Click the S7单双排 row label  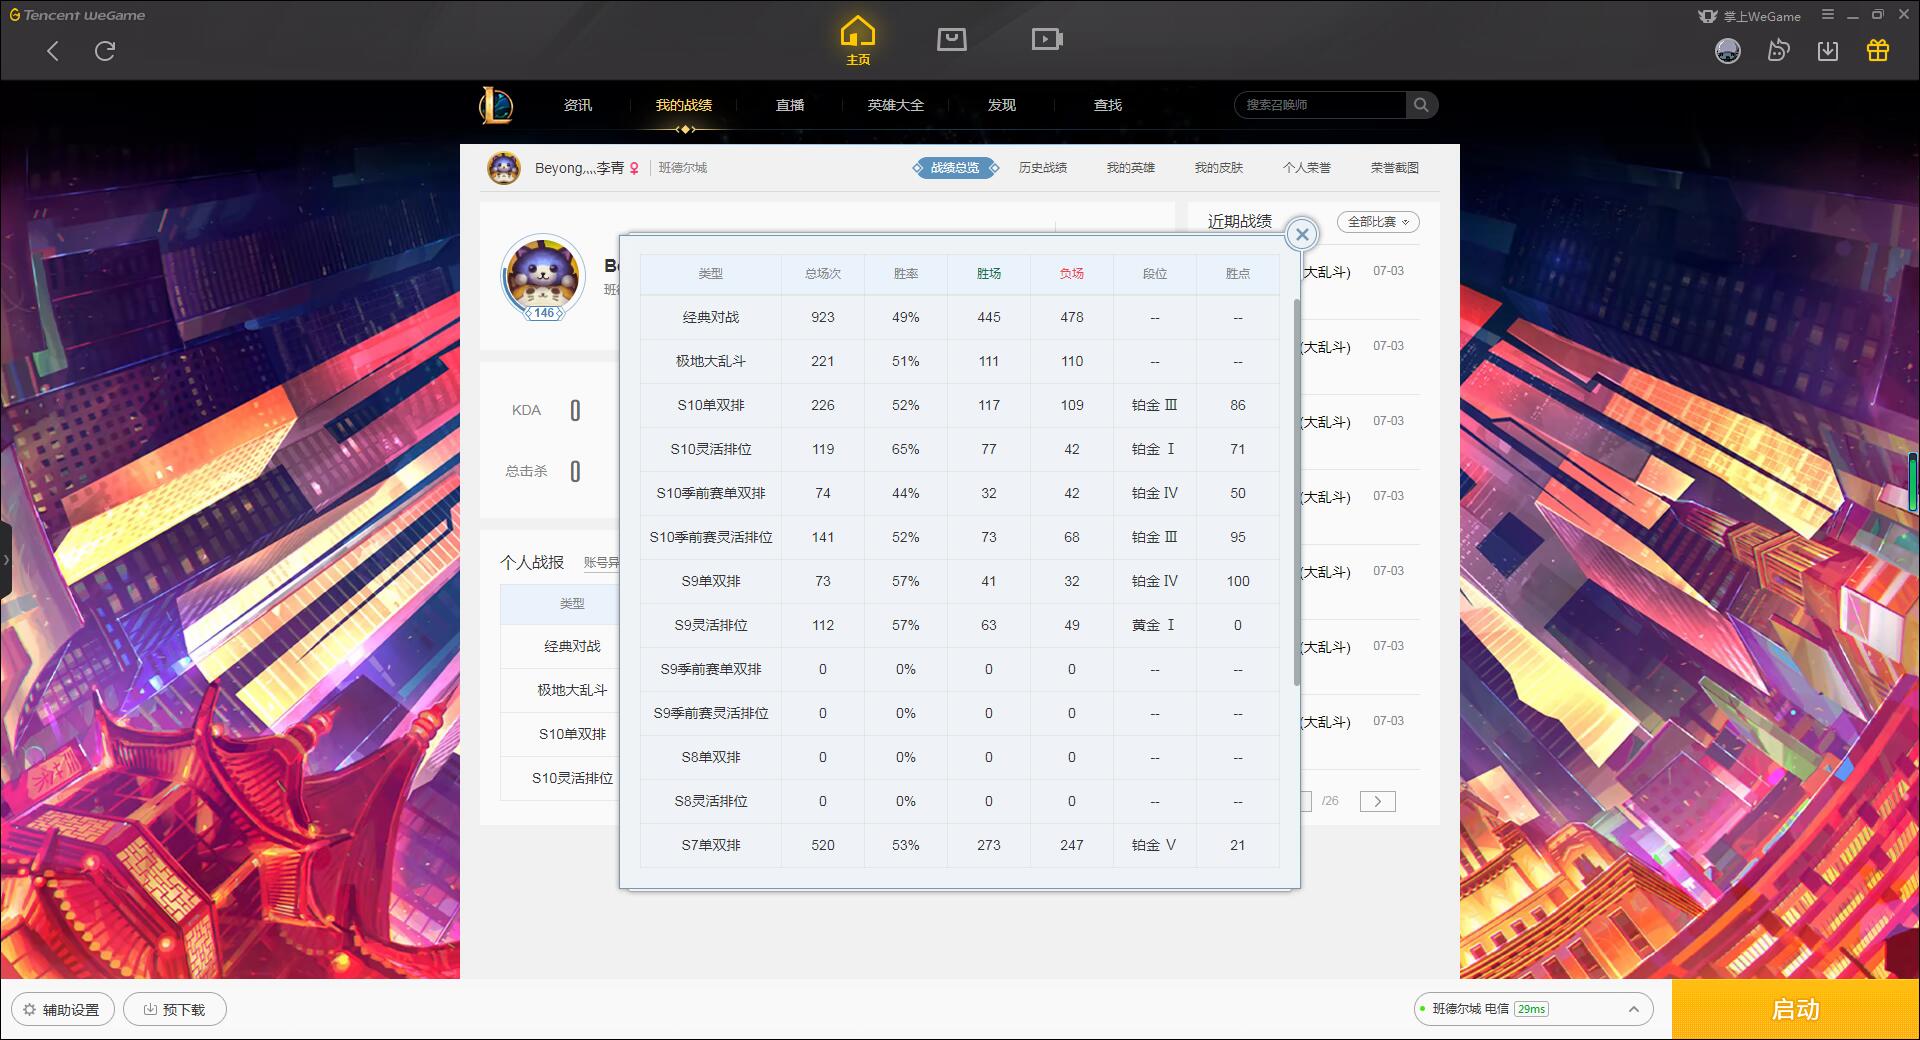711,845
